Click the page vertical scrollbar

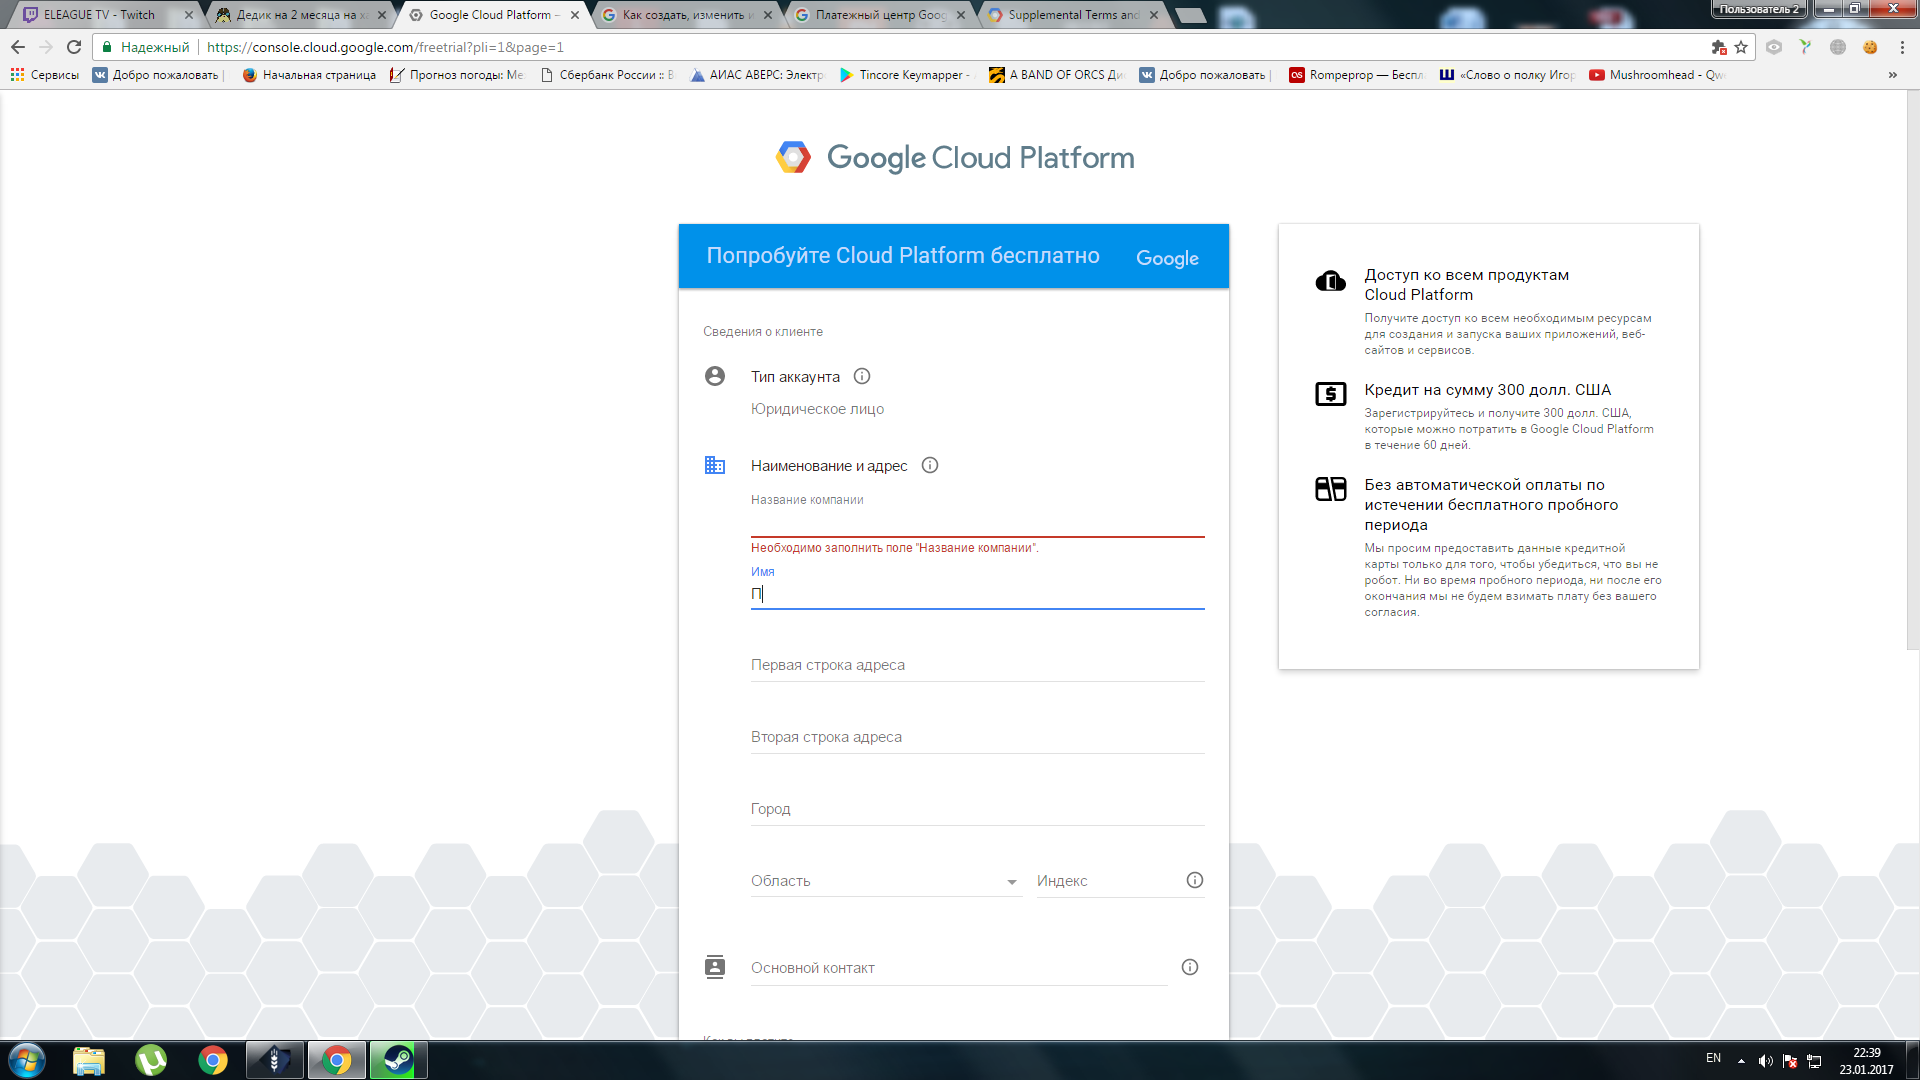[x=1912, y=370]
